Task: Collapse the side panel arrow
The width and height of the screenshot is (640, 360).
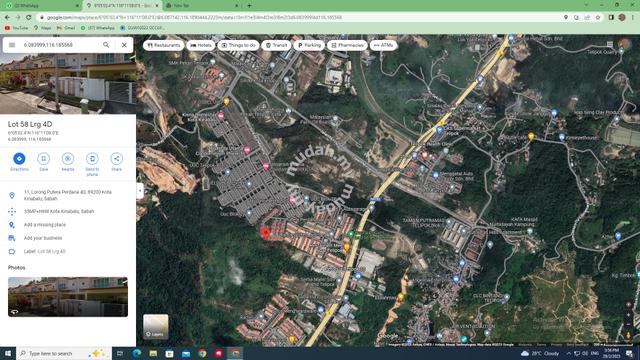Action: [x=140, y=191]
